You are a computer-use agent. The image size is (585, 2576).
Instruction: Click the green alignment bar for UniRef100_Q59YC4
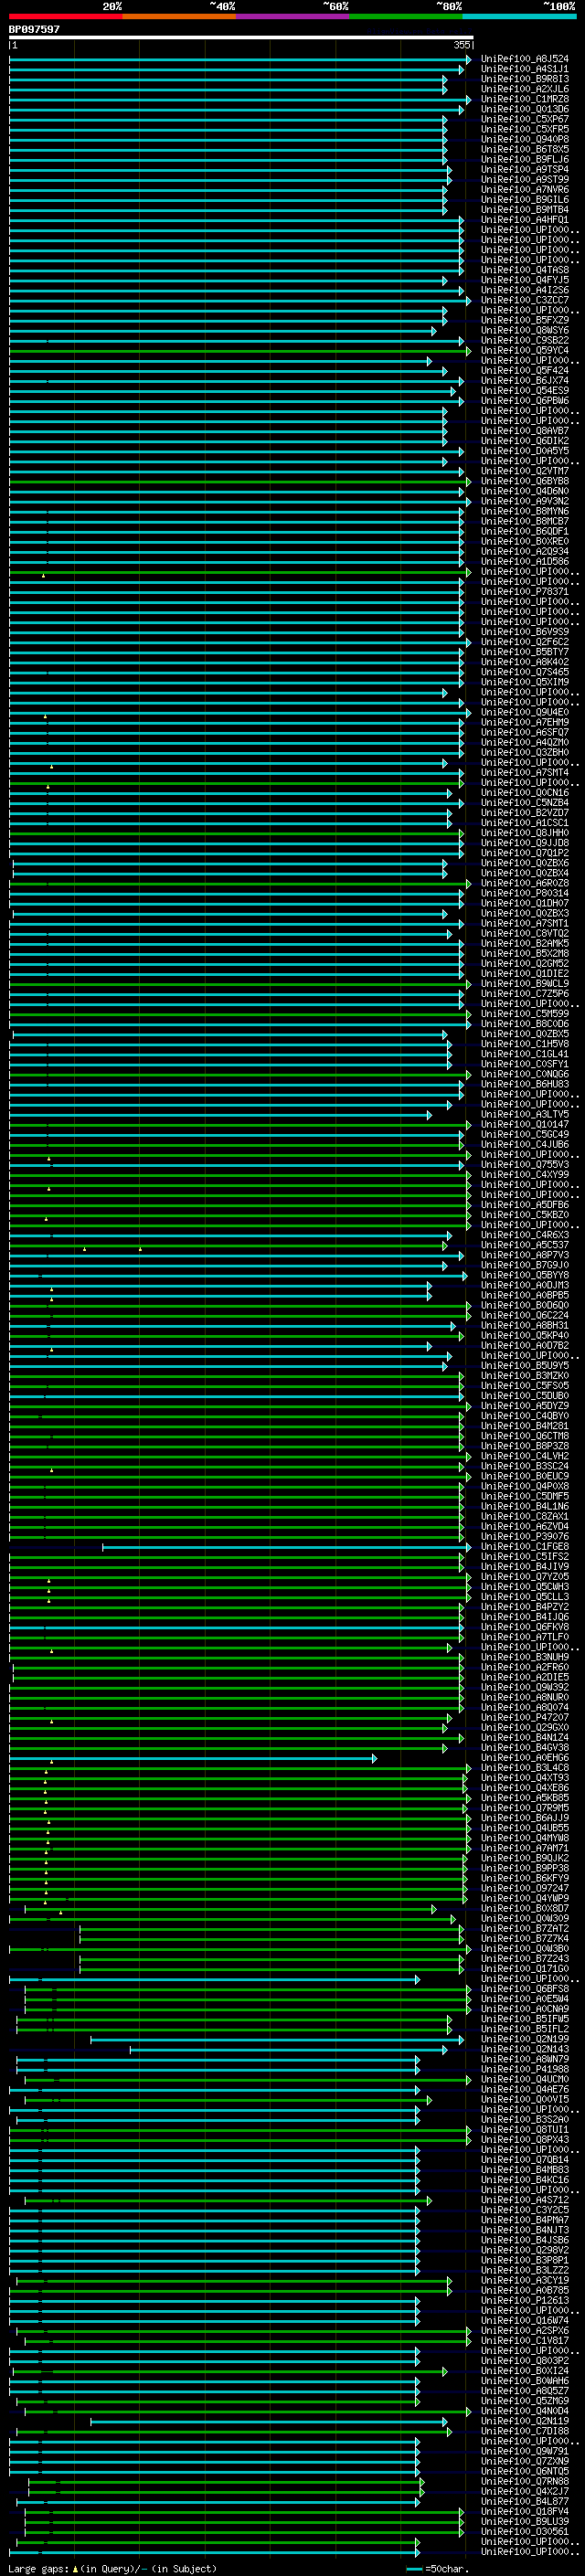pyautogui.click(x=240, y=350)
